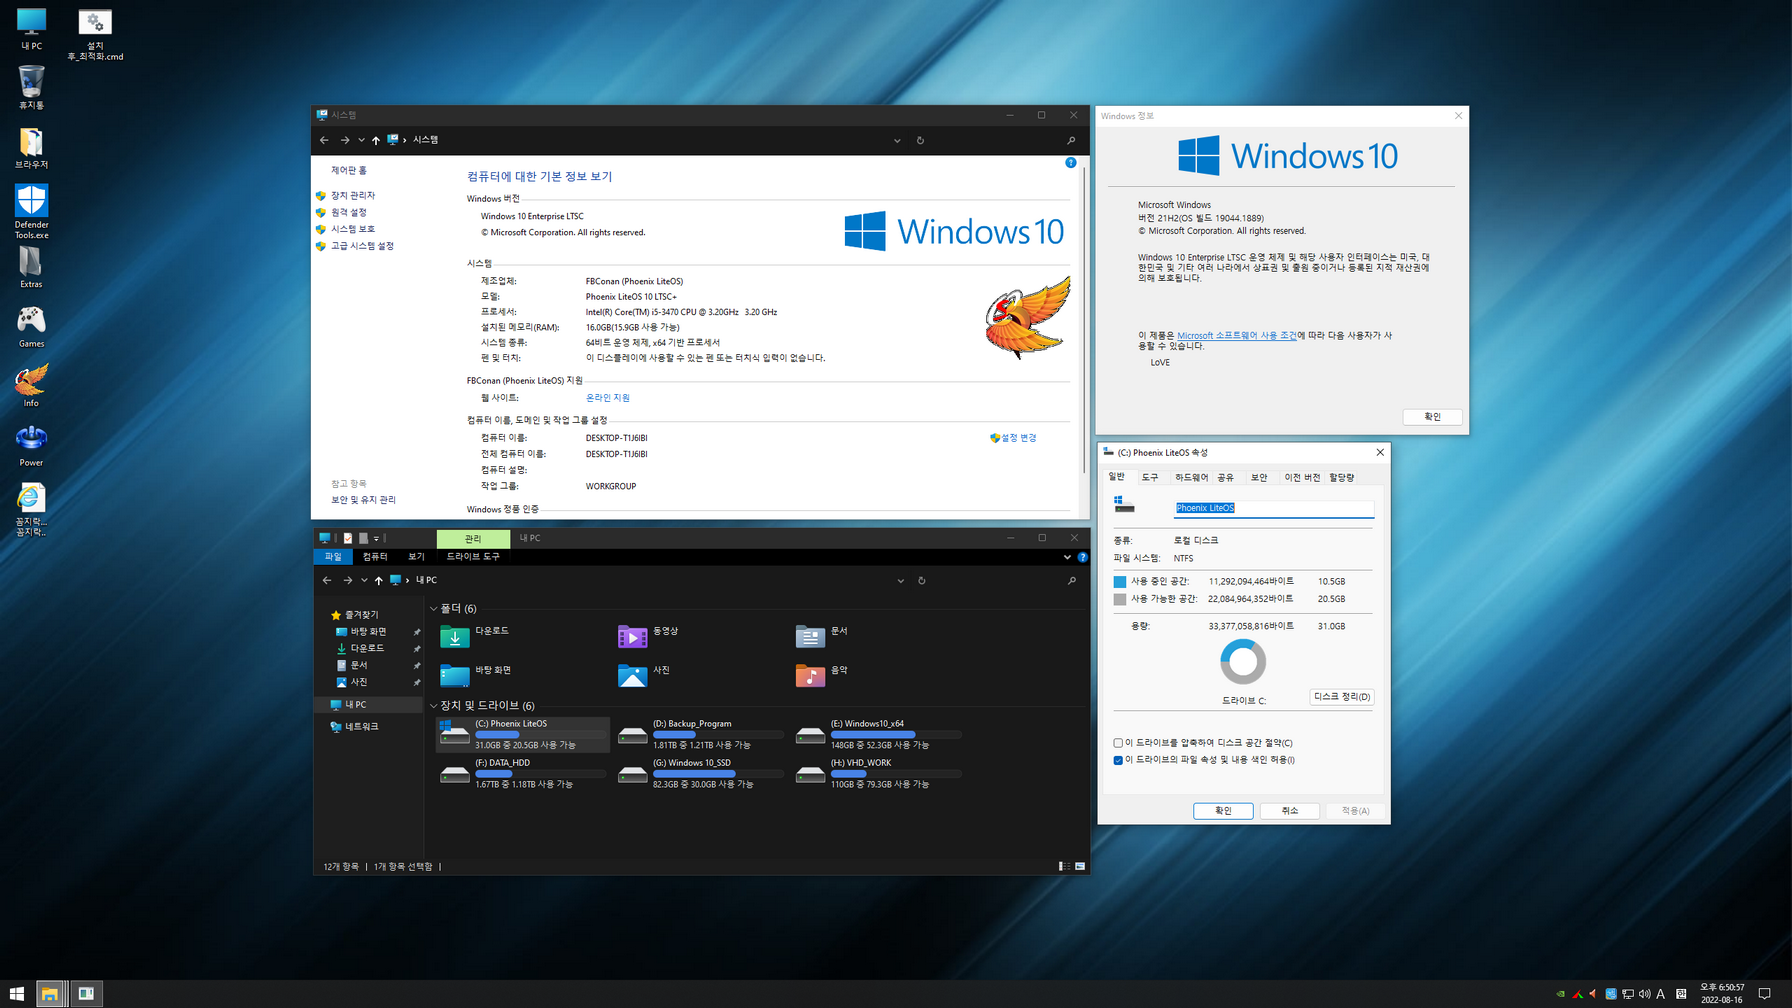Open the 보기 ribbon tab

pos(416,557)
